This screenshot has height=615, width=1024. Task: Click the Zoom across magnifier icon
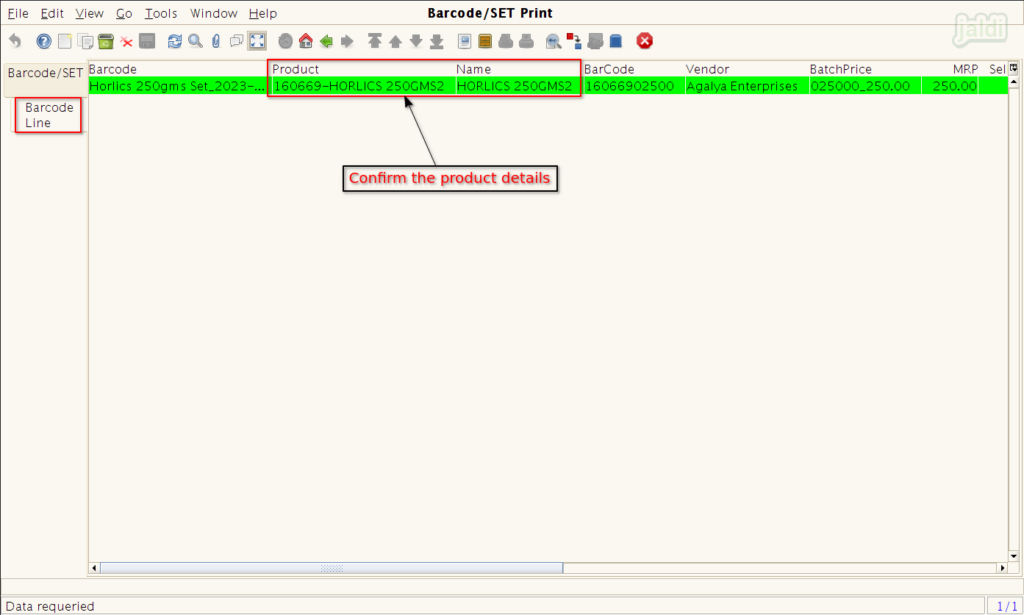click(554, 41)
